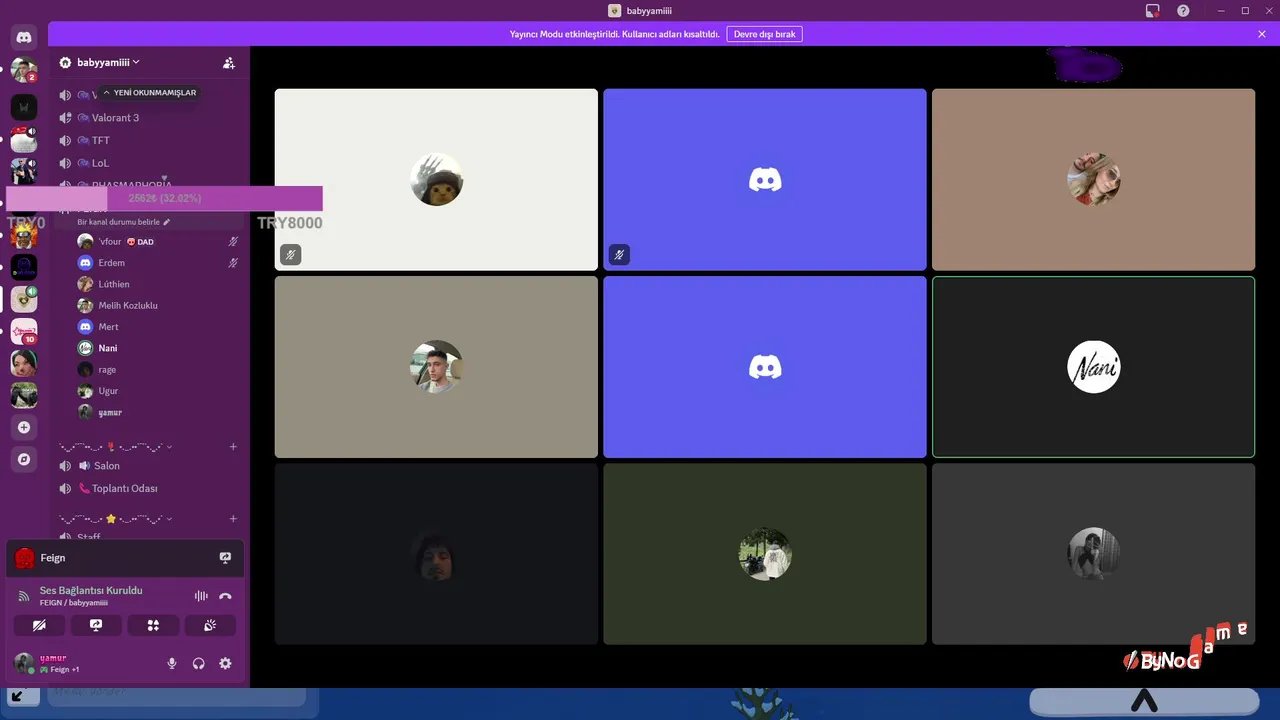Add channel to star category with plus

point(233,519)
